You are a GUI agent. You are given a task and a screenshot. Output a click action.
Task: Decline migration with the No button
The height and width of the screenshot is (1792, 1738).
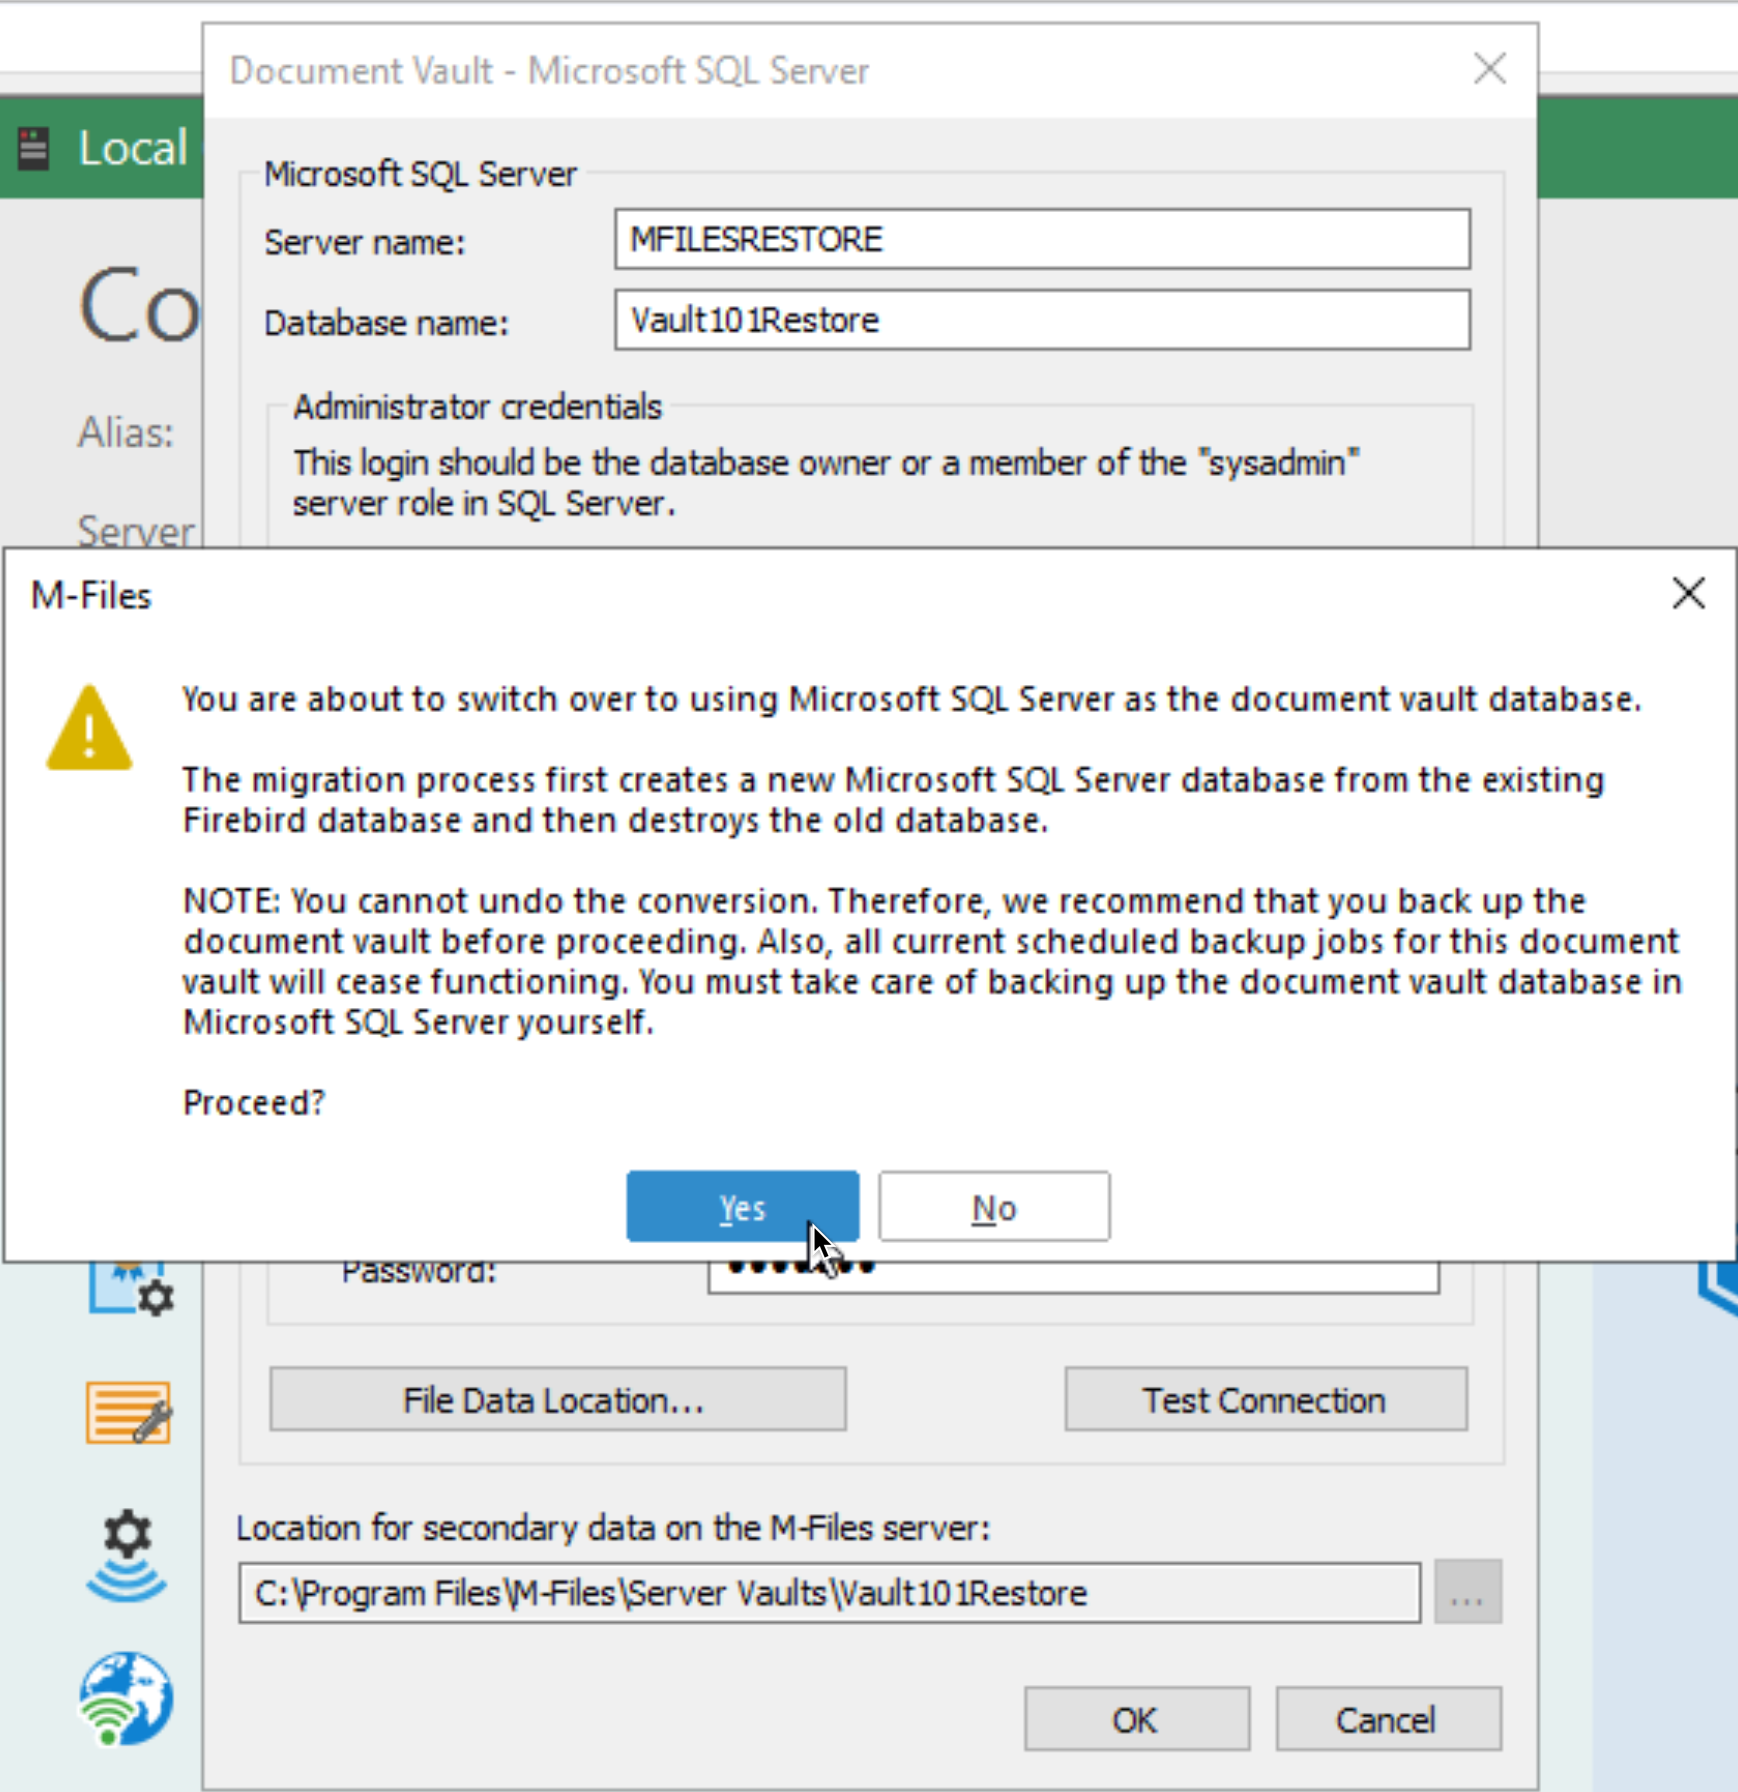(994, 1206)
